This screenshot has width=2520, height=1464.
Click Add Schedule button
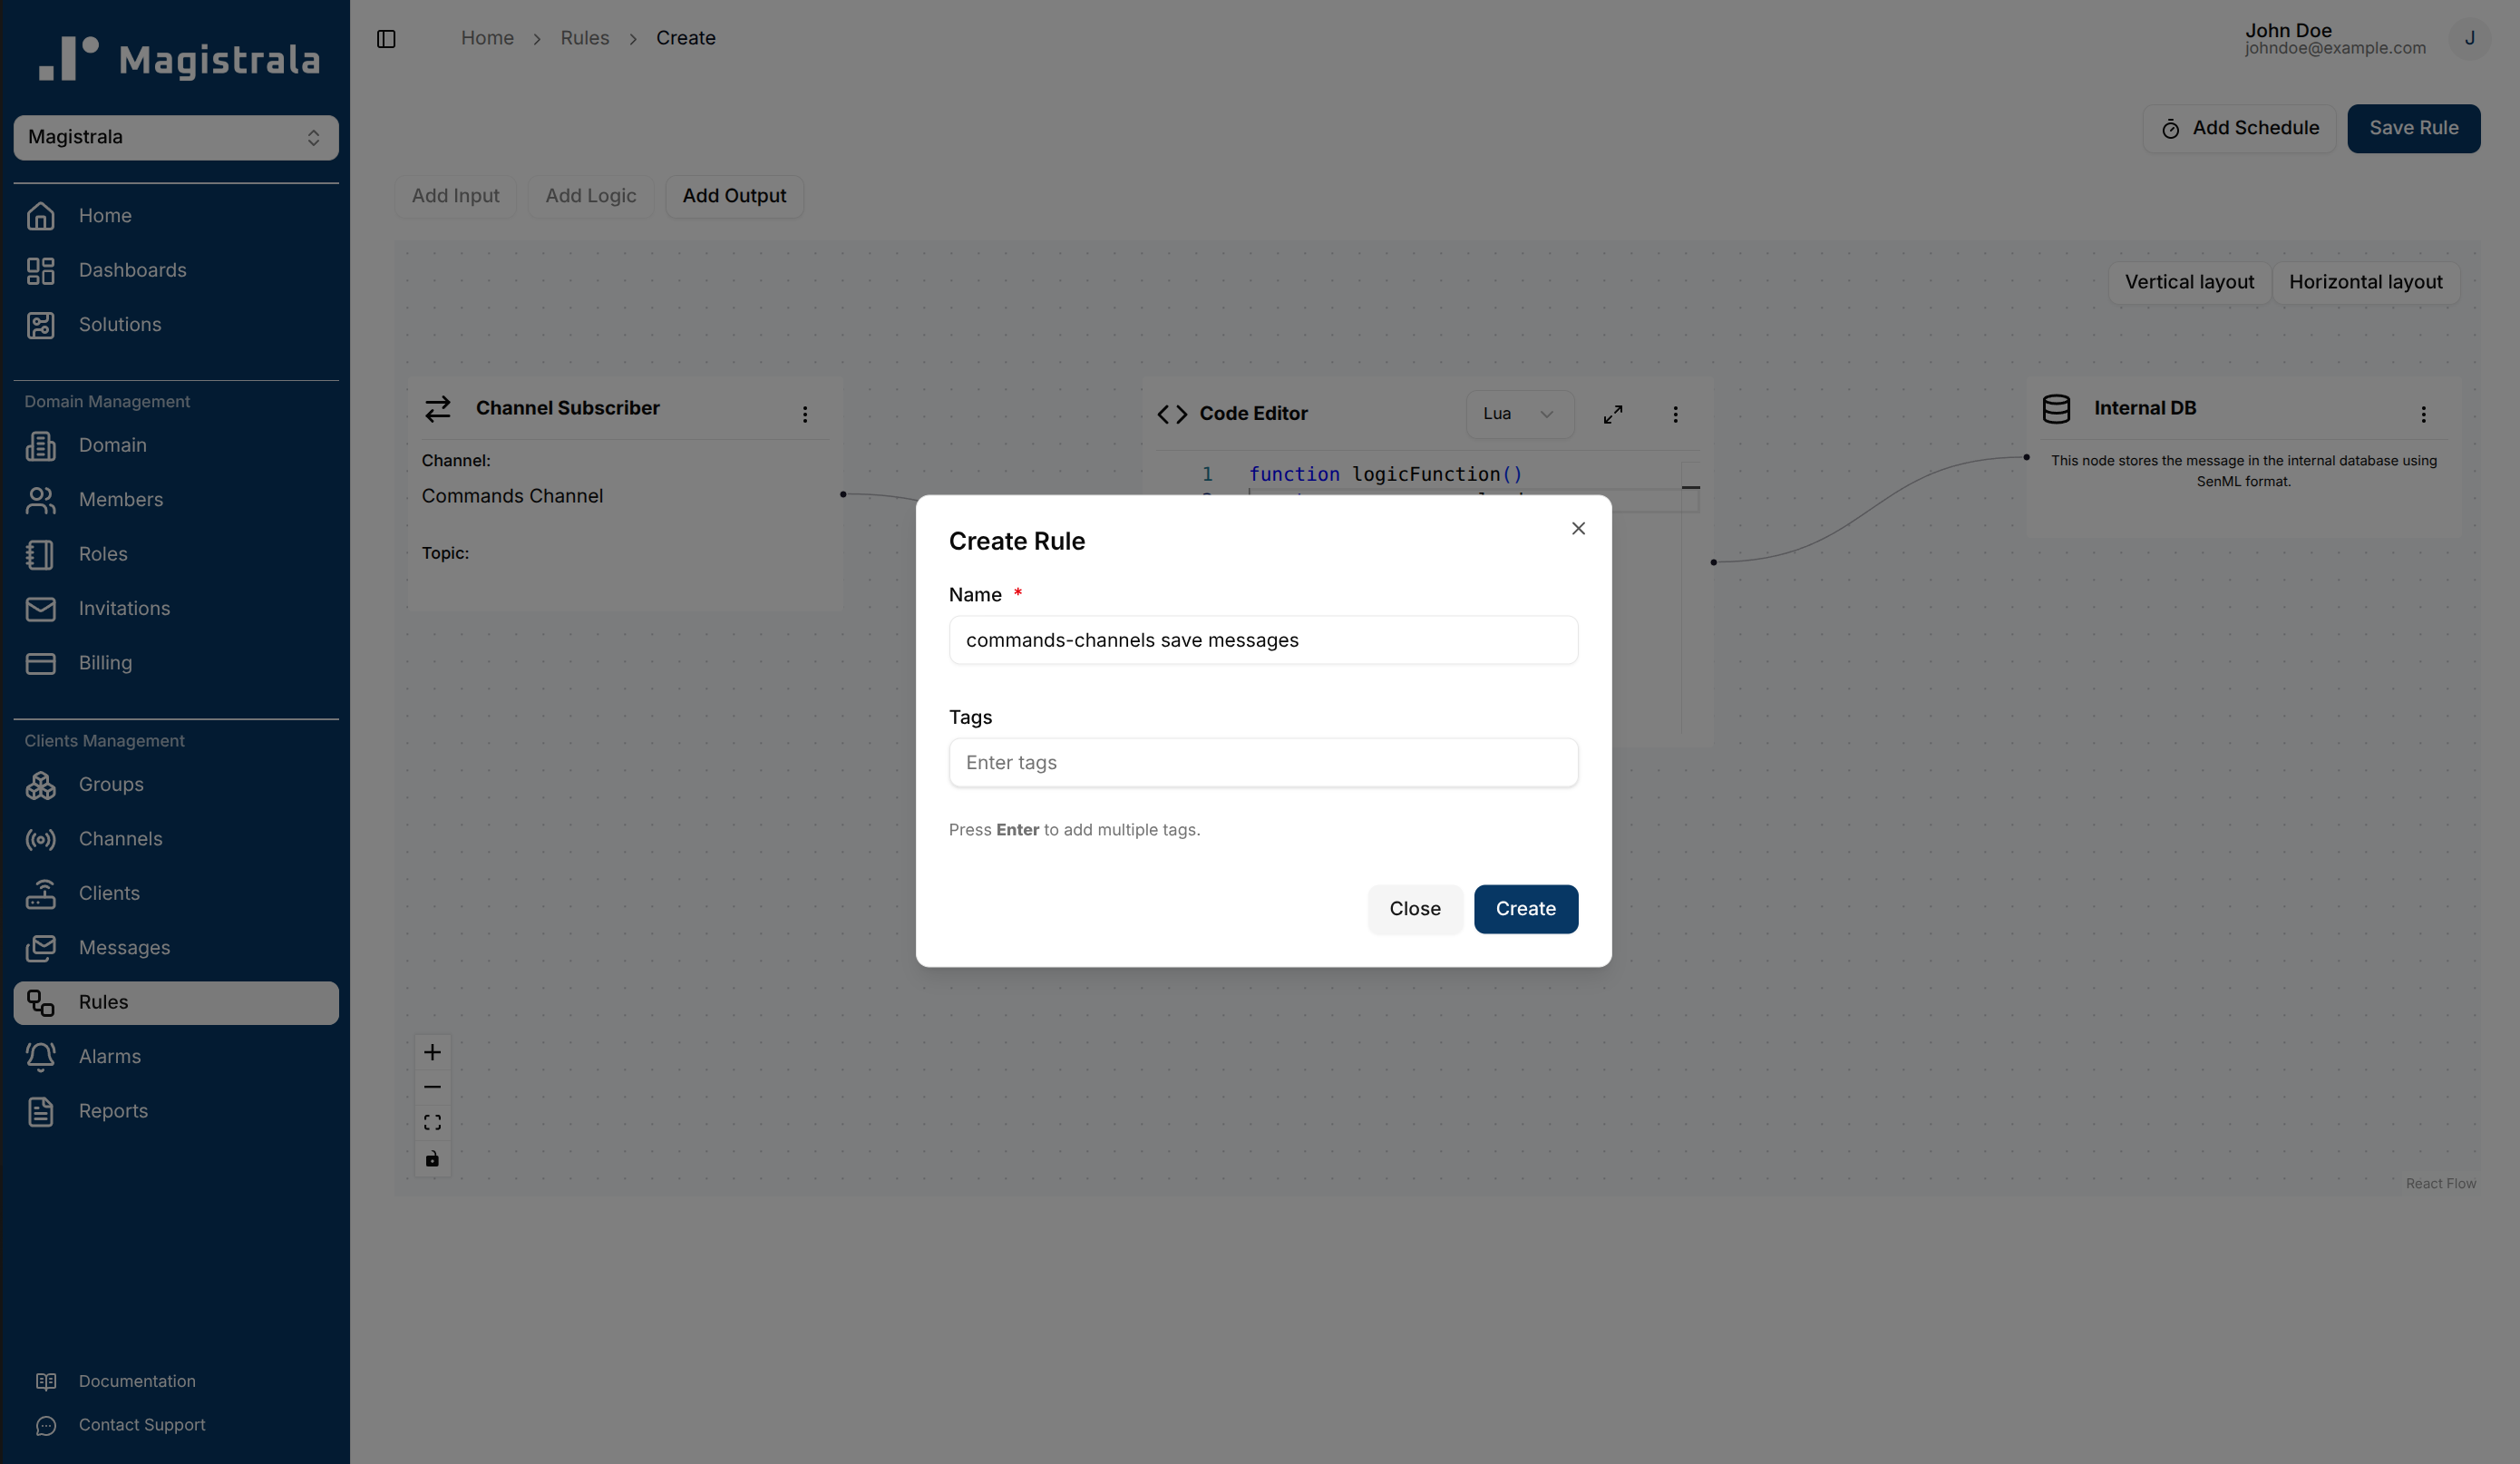2239,128
